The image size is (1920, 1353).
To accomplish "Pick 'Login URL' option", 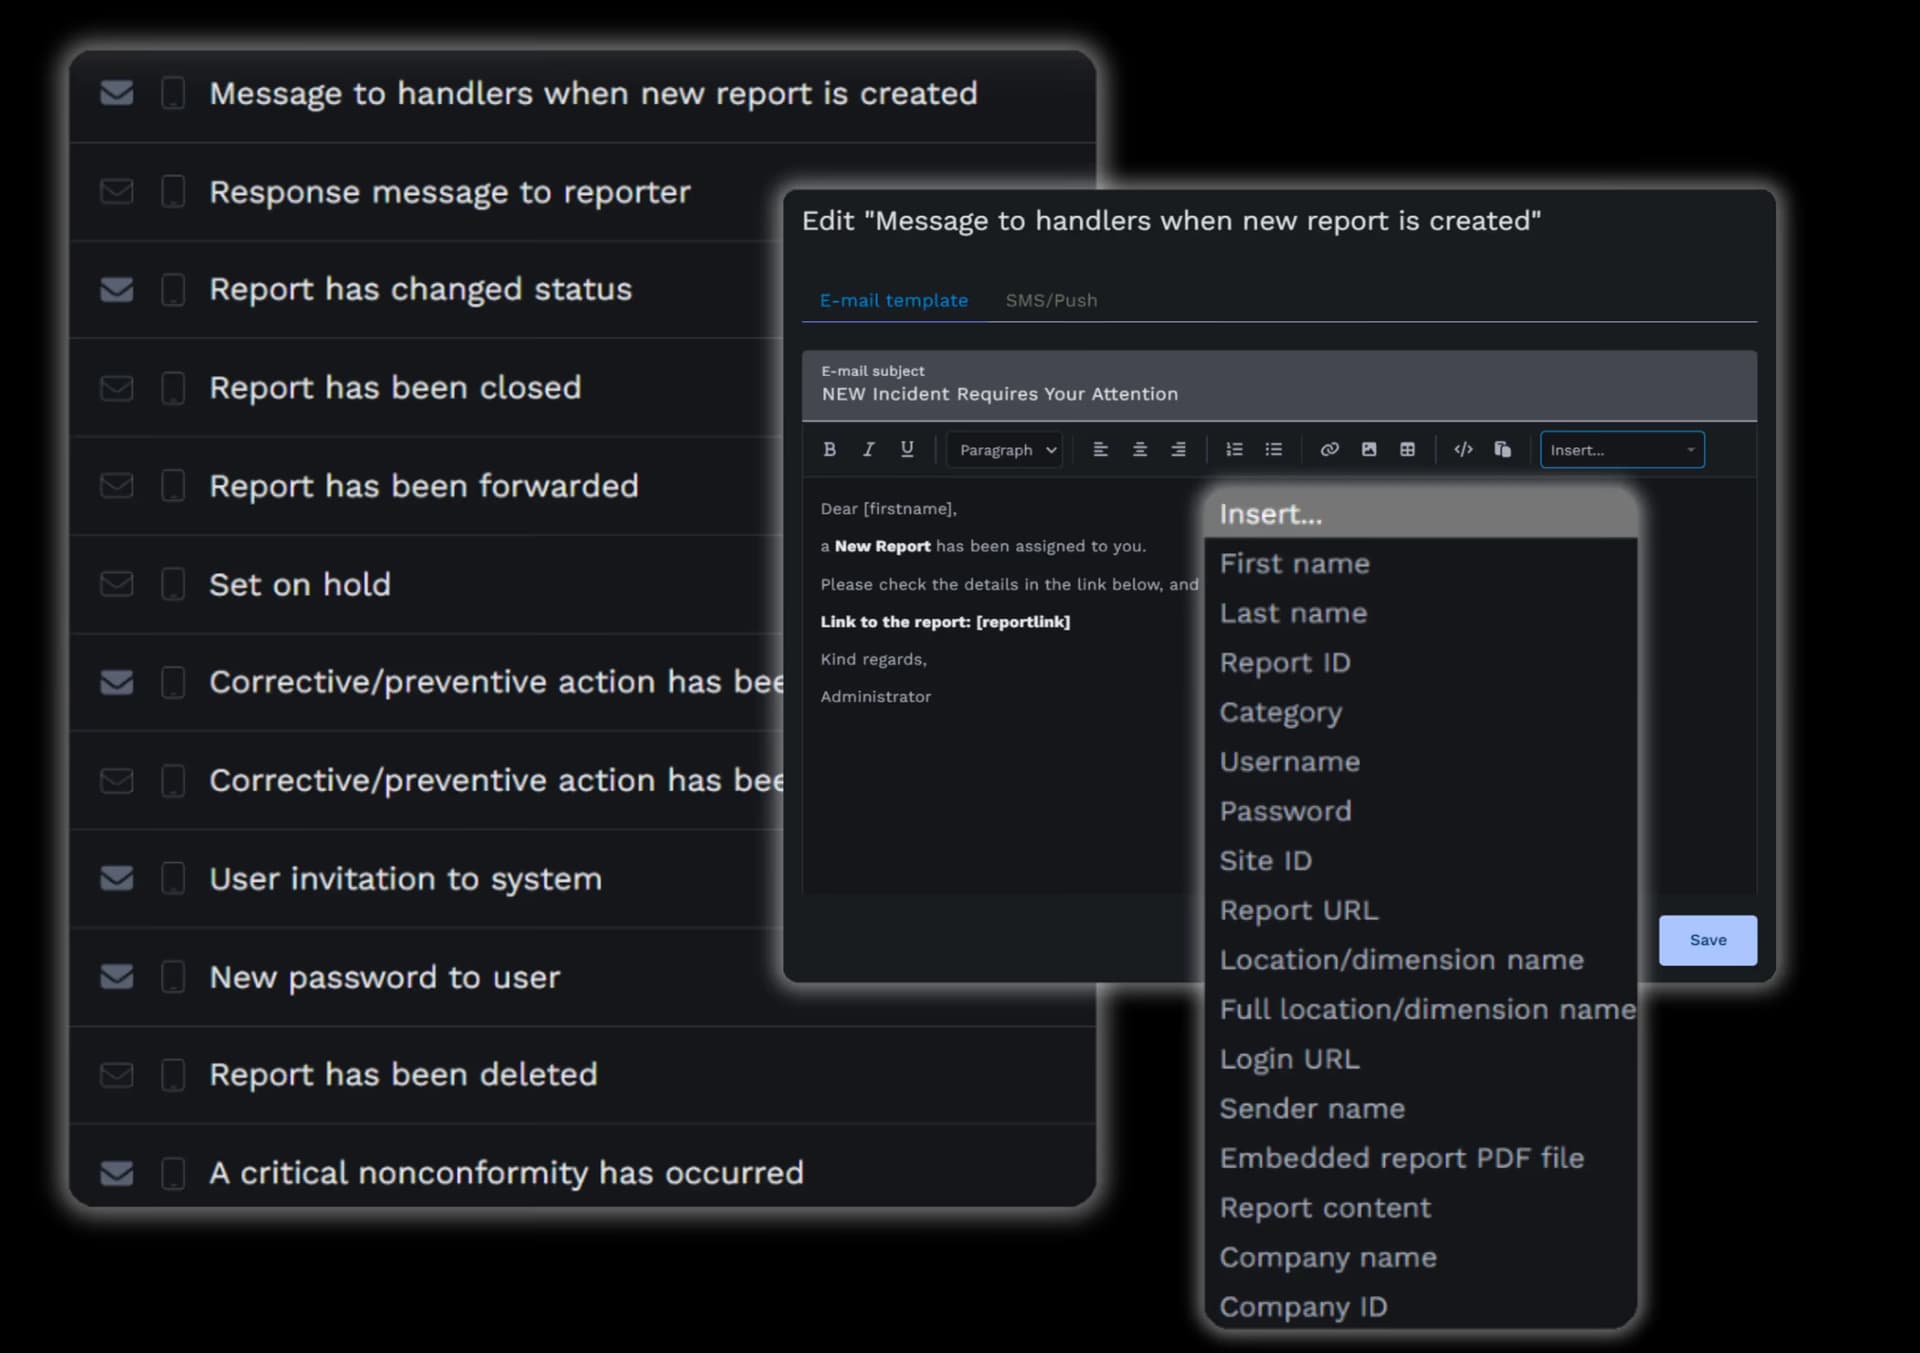I will click(1421, 1059).
